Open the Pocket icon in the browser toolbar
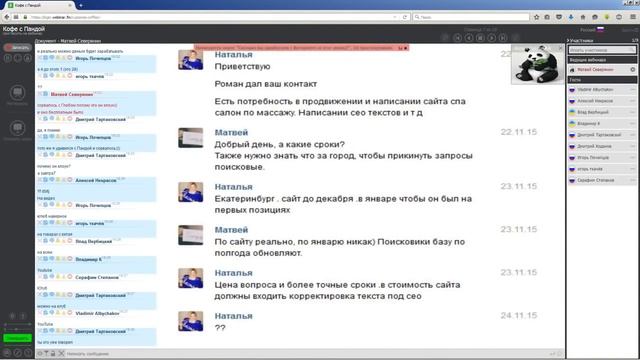The width and height of the screenshot is (640, 360). coord(559,17)
